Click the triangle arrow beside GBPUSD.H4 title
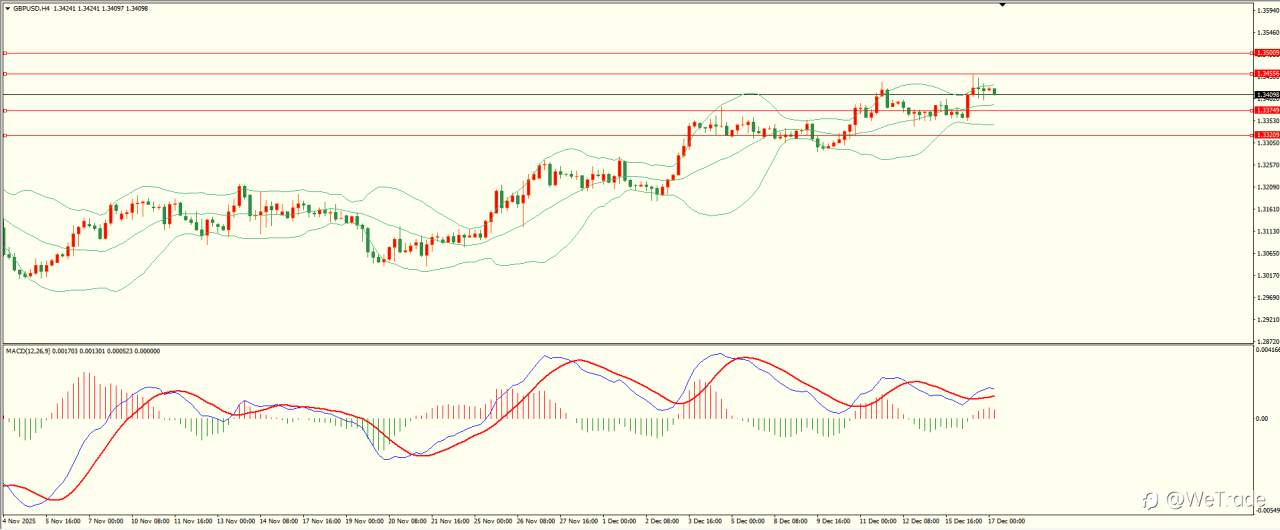Image resolution: width=1280 pixels, height=530 pixels. pos(6,7)
